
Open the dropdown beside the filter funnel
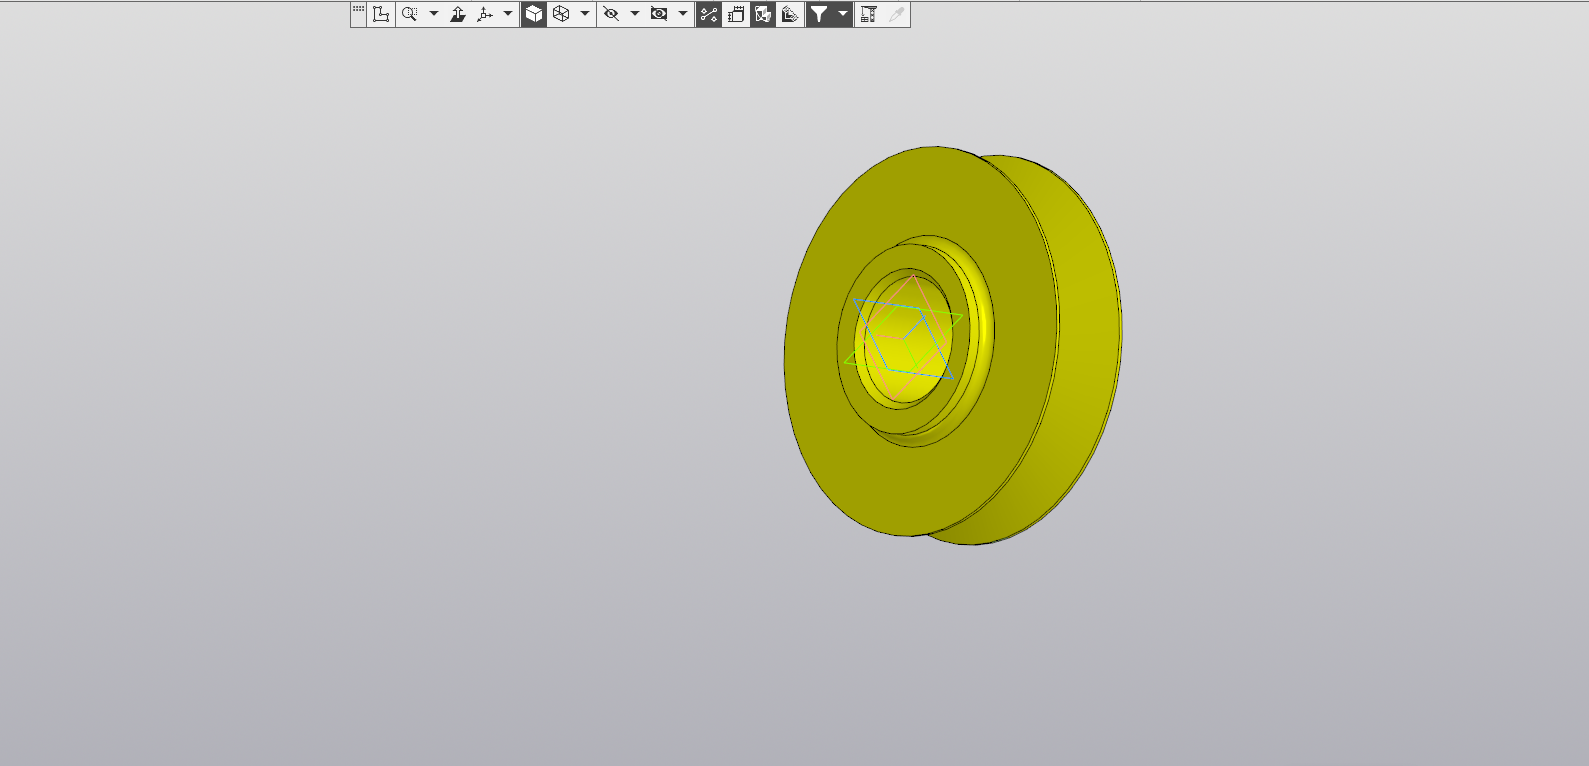843,14
